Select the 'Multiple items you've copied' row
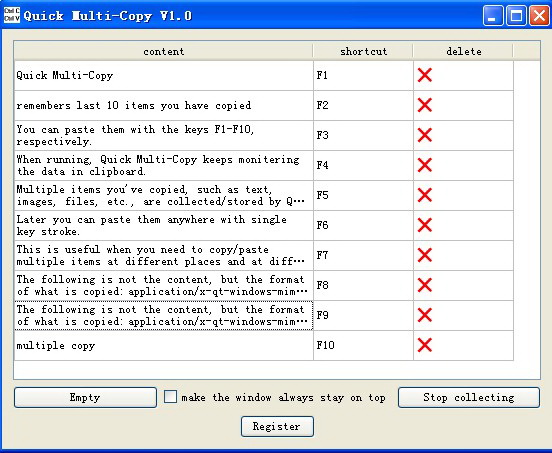Image resolution: width=552 pixels, height=453 pixels. click(164, 195)
